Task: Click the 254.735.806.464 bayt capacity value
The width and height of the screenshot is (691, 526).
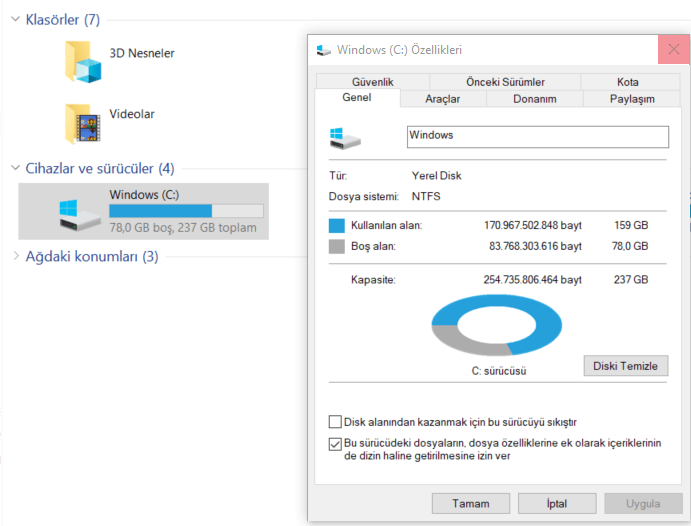Action: tap(532, 280)
